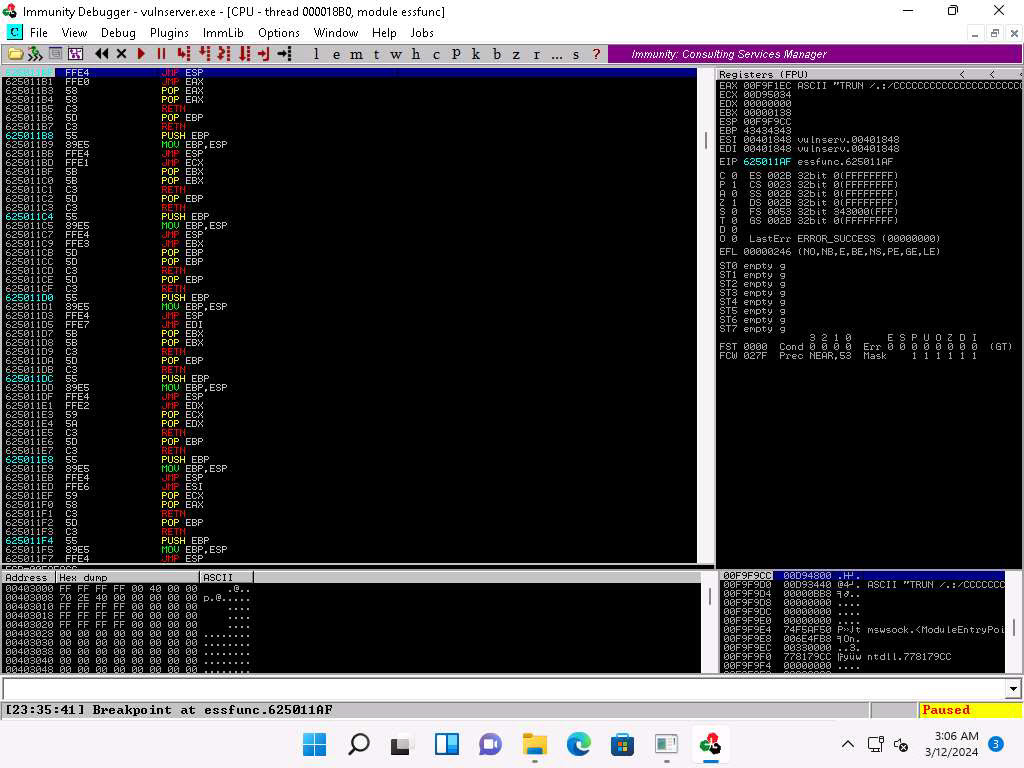
Task: Click the Close program X icon
Action: pos(122,54)
